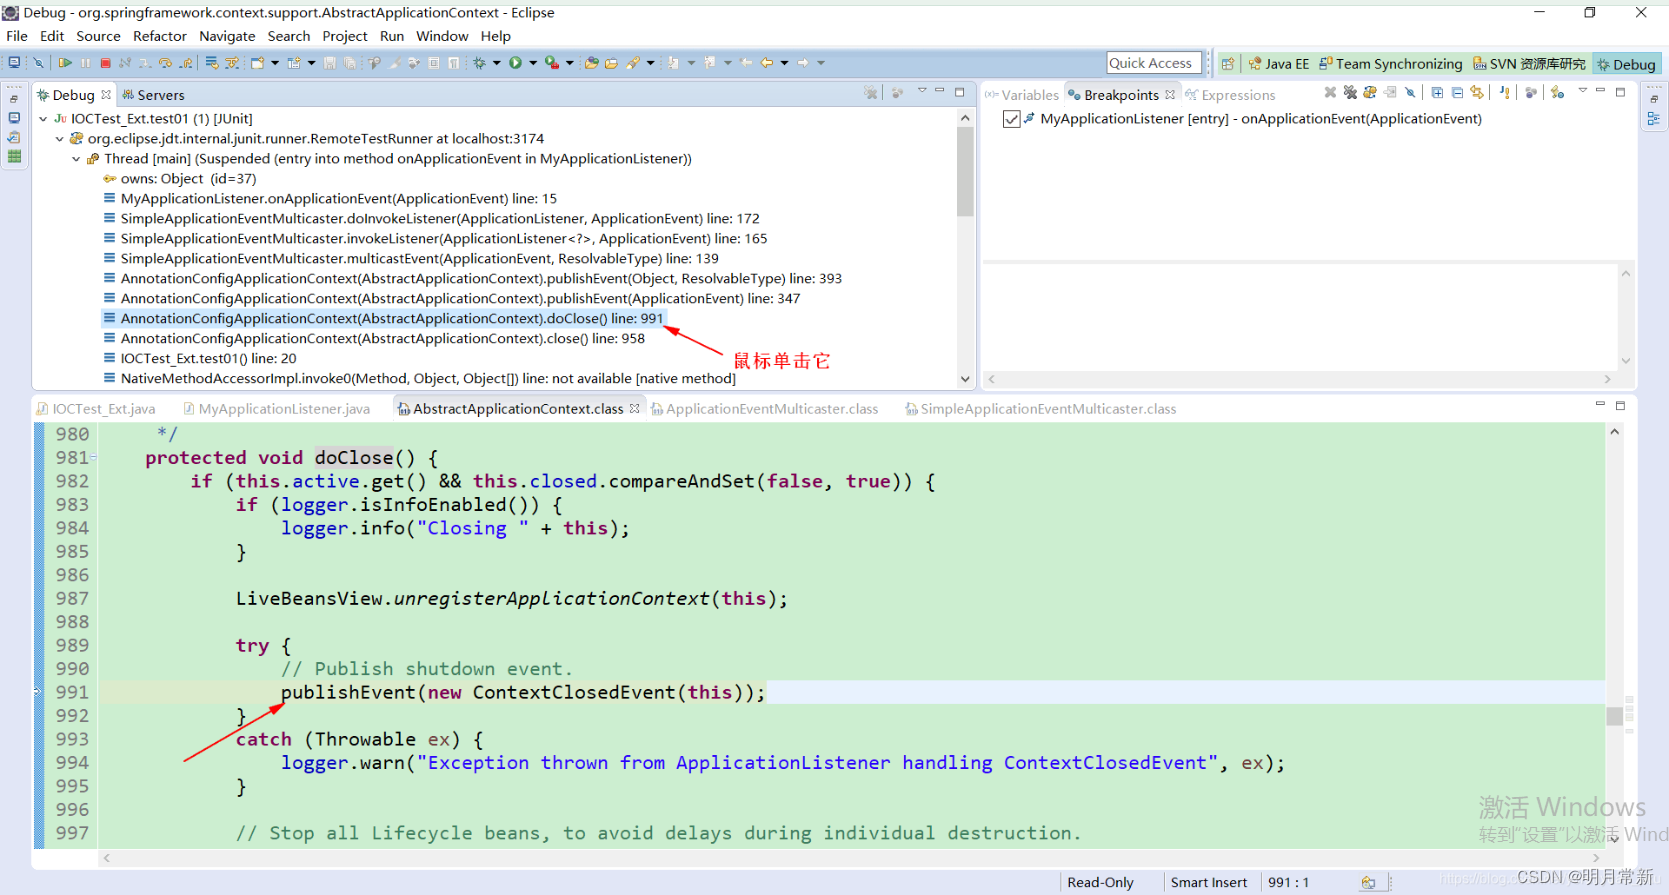Click the Back navigation arrow

pos(766,63)
